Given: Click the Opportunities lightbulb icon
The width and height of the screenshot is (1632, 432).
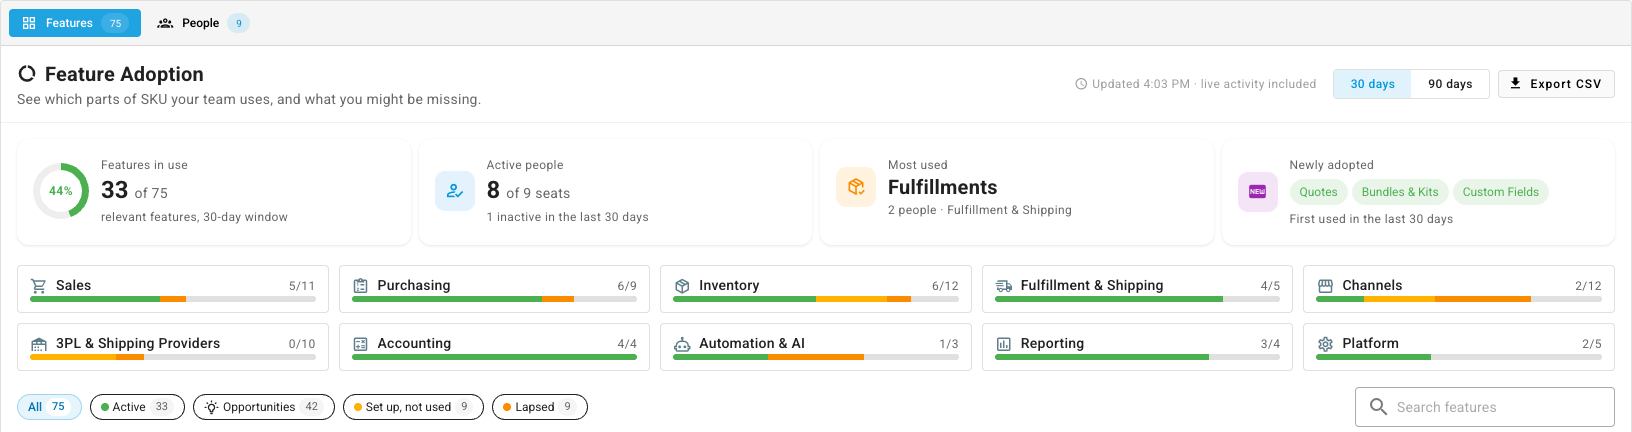Looking at the screenshot, I should click(211, 407).
